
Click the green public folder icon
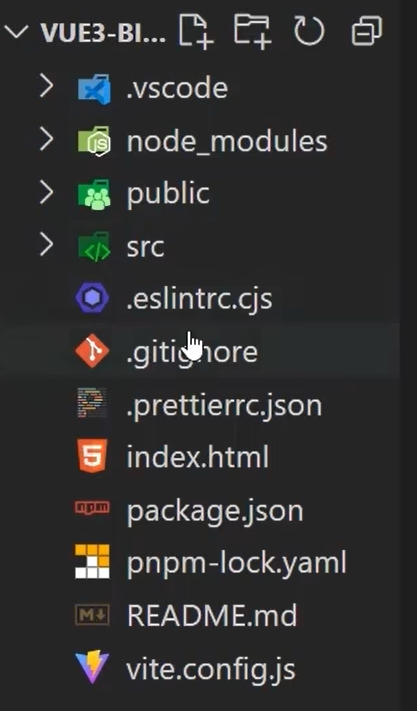tap(93, 194)
